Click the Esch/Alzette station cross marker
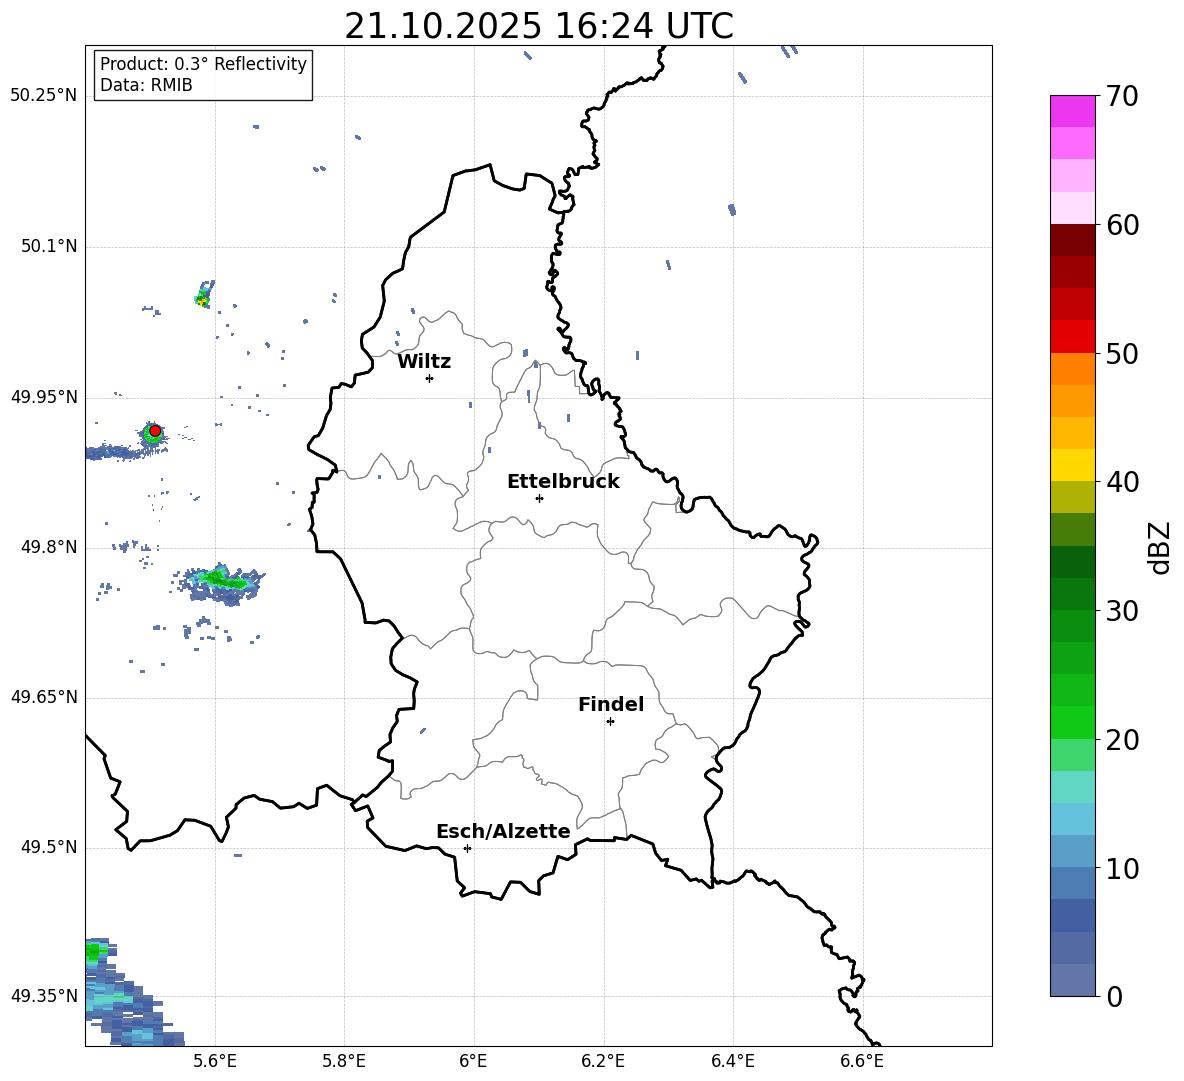The image size is (1184, 1081). [x=467, y=848]
